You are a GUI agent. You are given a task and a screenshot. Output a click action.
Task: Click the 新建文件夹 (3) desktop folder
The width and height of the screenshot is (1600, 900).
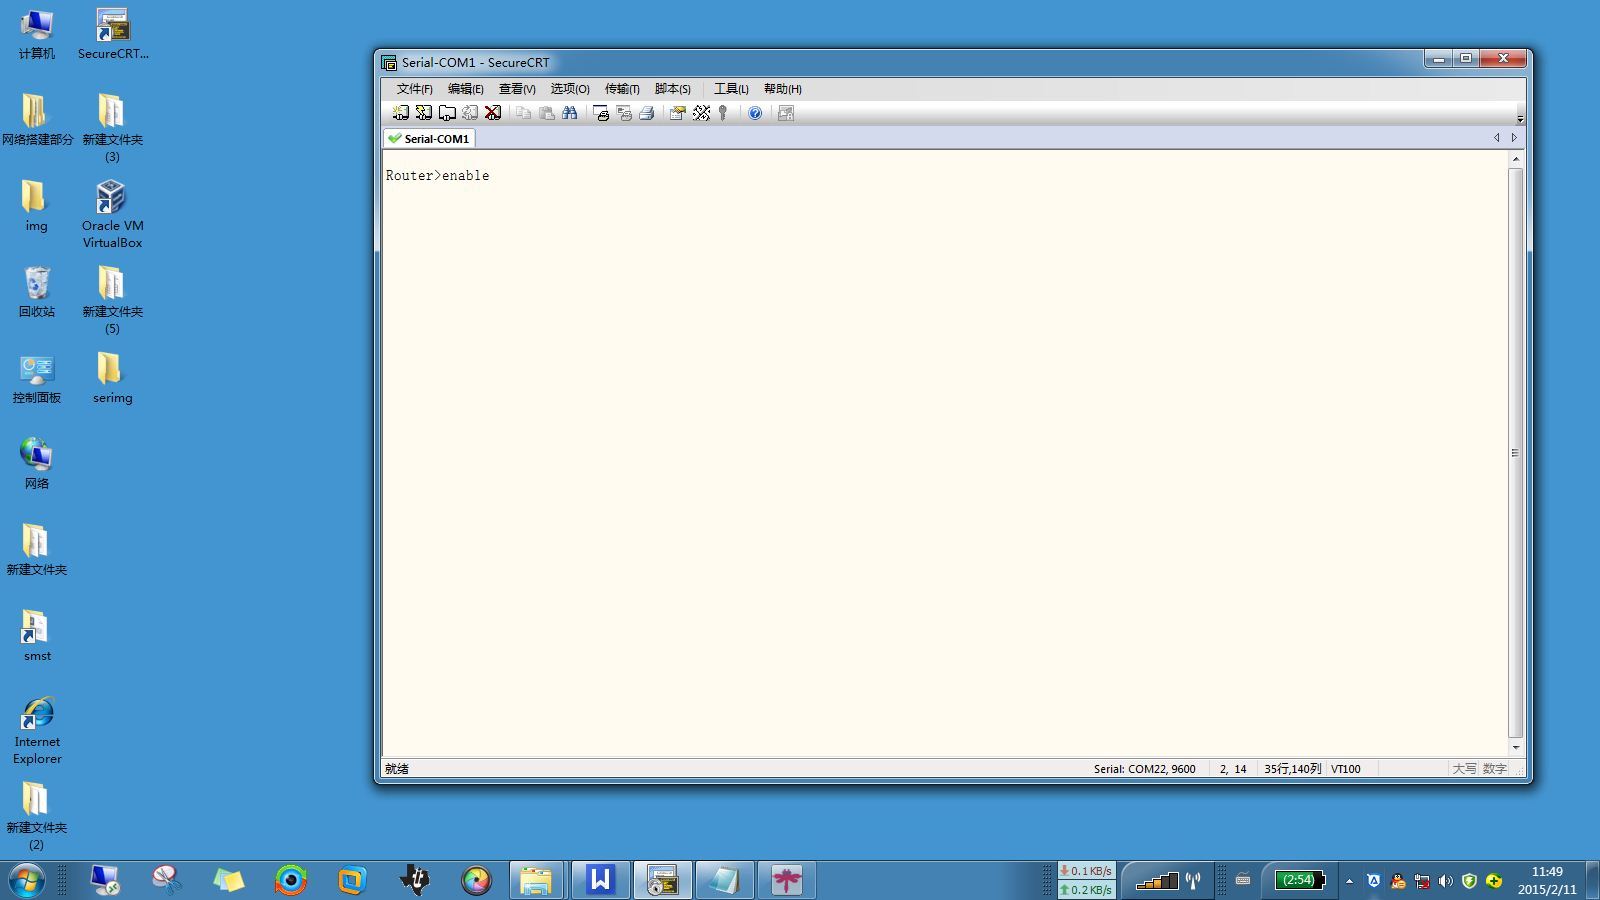click(113, 128)
